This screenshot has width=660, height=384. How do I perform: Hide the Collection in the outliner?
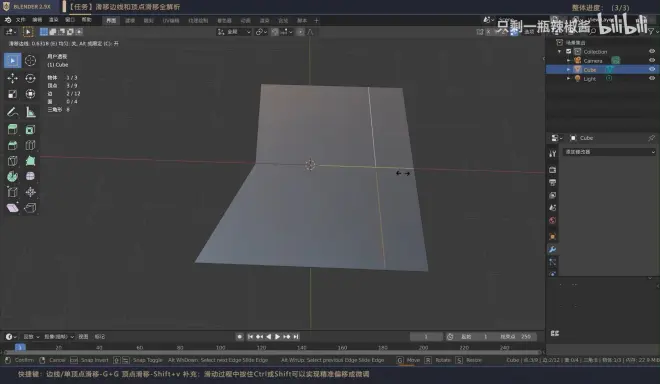click(x=652, y=51)
